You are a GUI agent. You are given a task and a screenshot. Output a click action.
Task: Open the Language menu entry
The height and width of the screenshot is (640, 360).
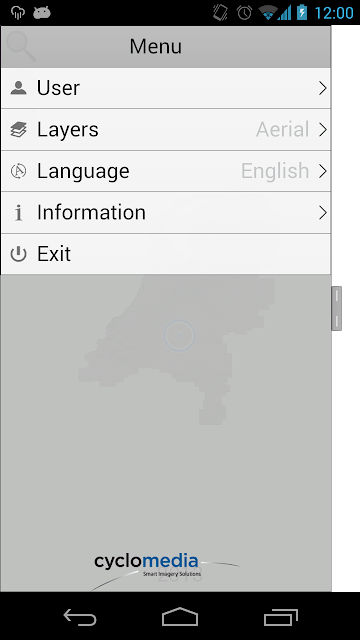166,171
